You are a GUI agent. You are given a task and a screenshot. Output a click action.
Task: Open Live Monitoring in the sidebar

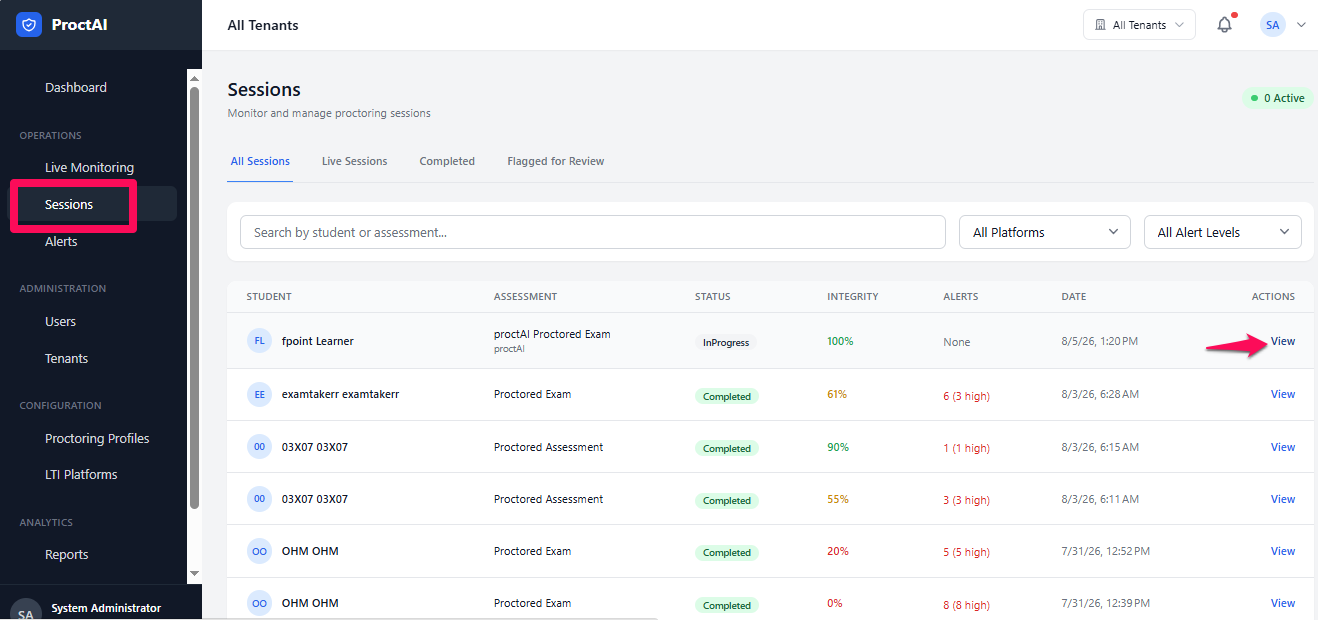coord(89,167)
